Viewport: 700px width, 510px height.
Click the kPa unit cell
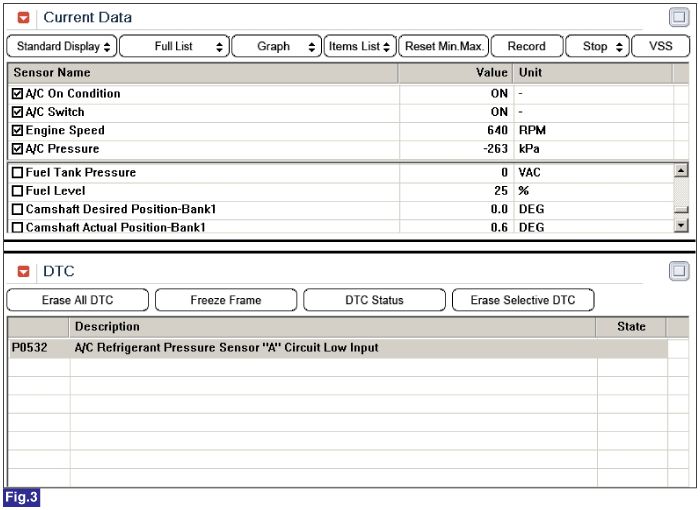529,149
